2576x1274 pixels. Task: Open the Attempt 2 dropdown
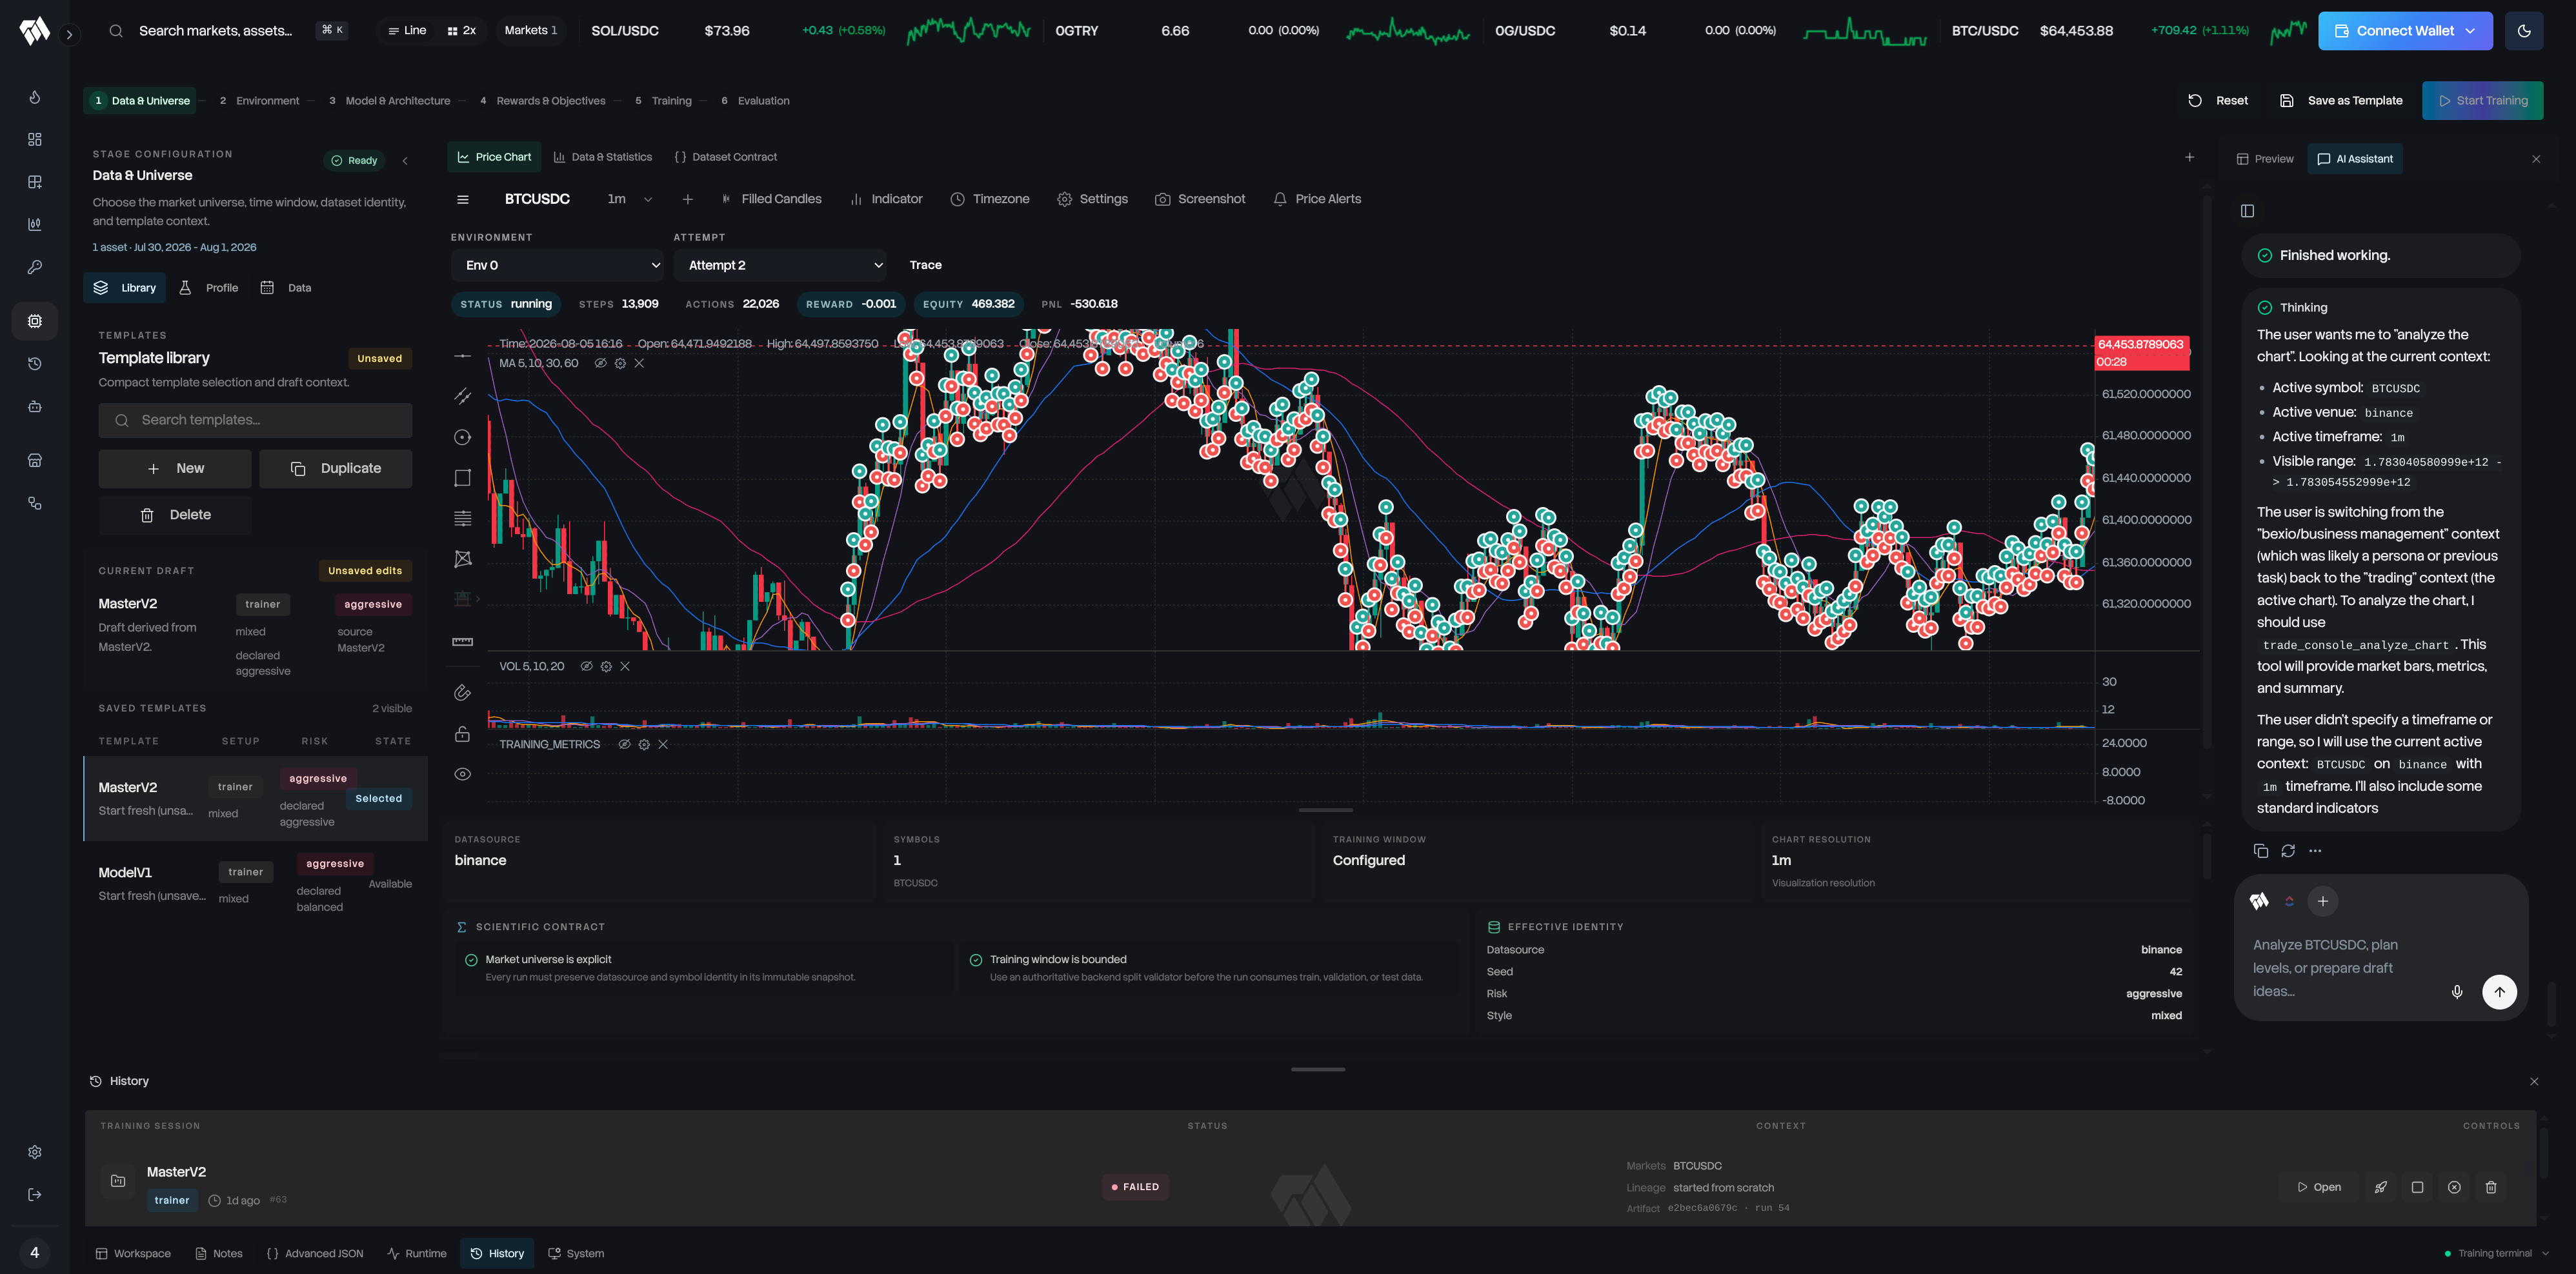pos(780,265)
